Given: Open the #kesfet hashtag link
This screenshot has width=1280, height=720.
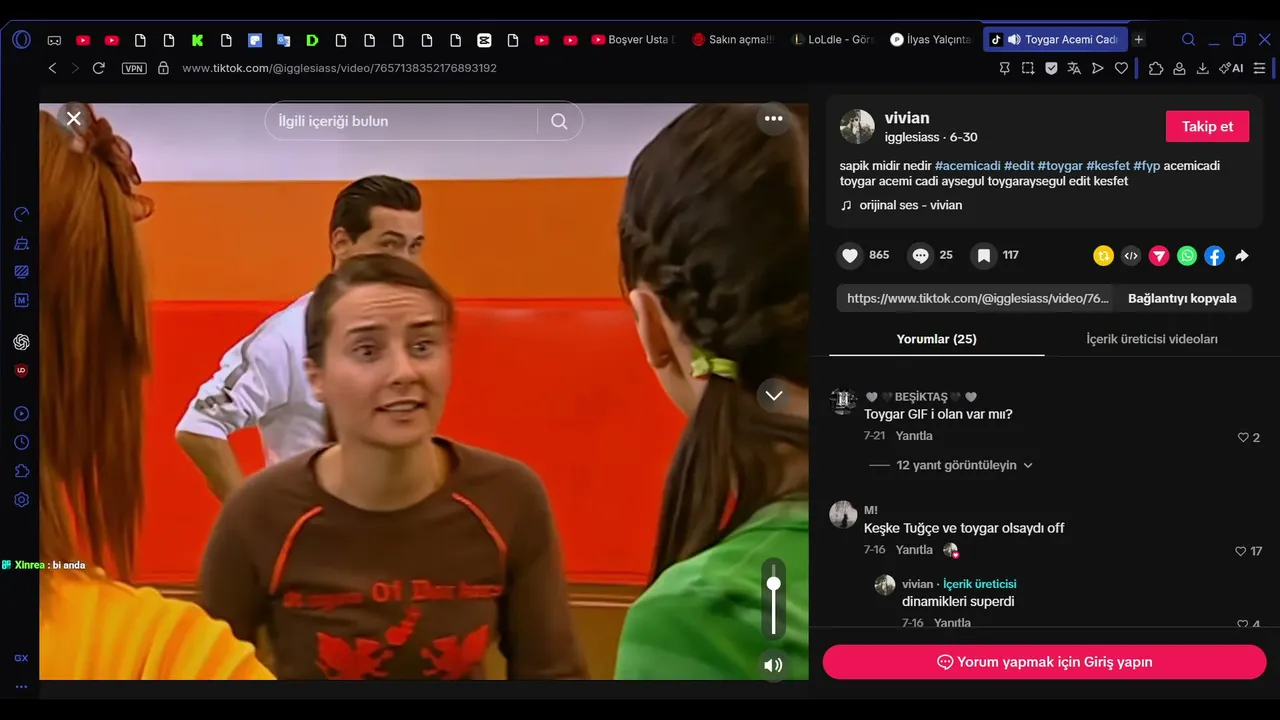Looking at the screenshot, I should click(1108, 166).
